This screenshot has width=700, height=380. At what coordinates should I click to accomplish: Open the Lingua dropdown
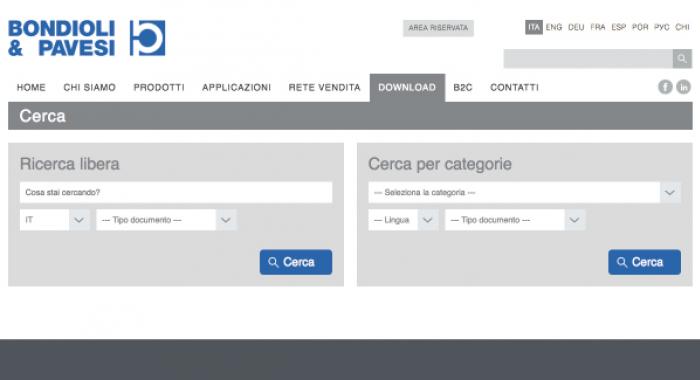coord(403,220)
